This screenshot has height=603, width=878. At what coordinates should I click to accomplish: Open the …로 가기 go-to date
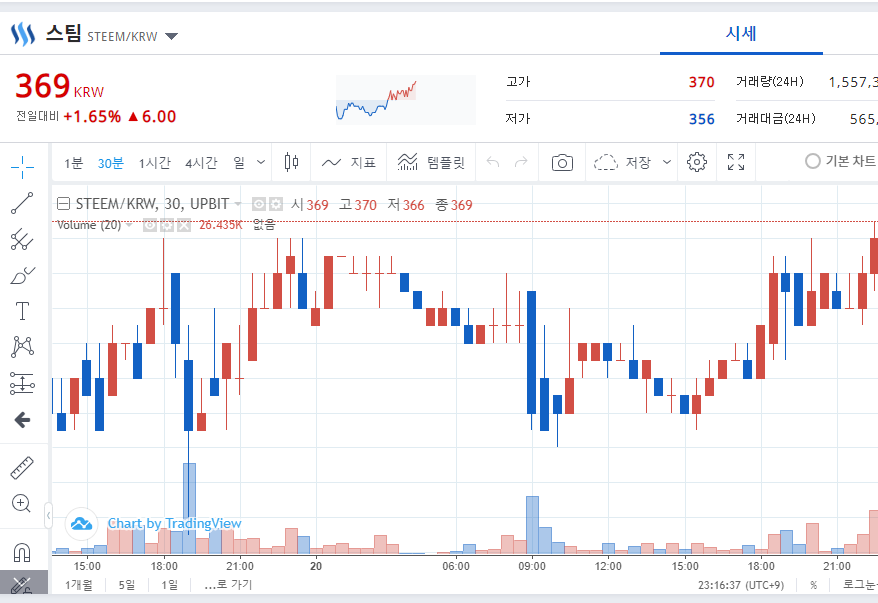228,585
